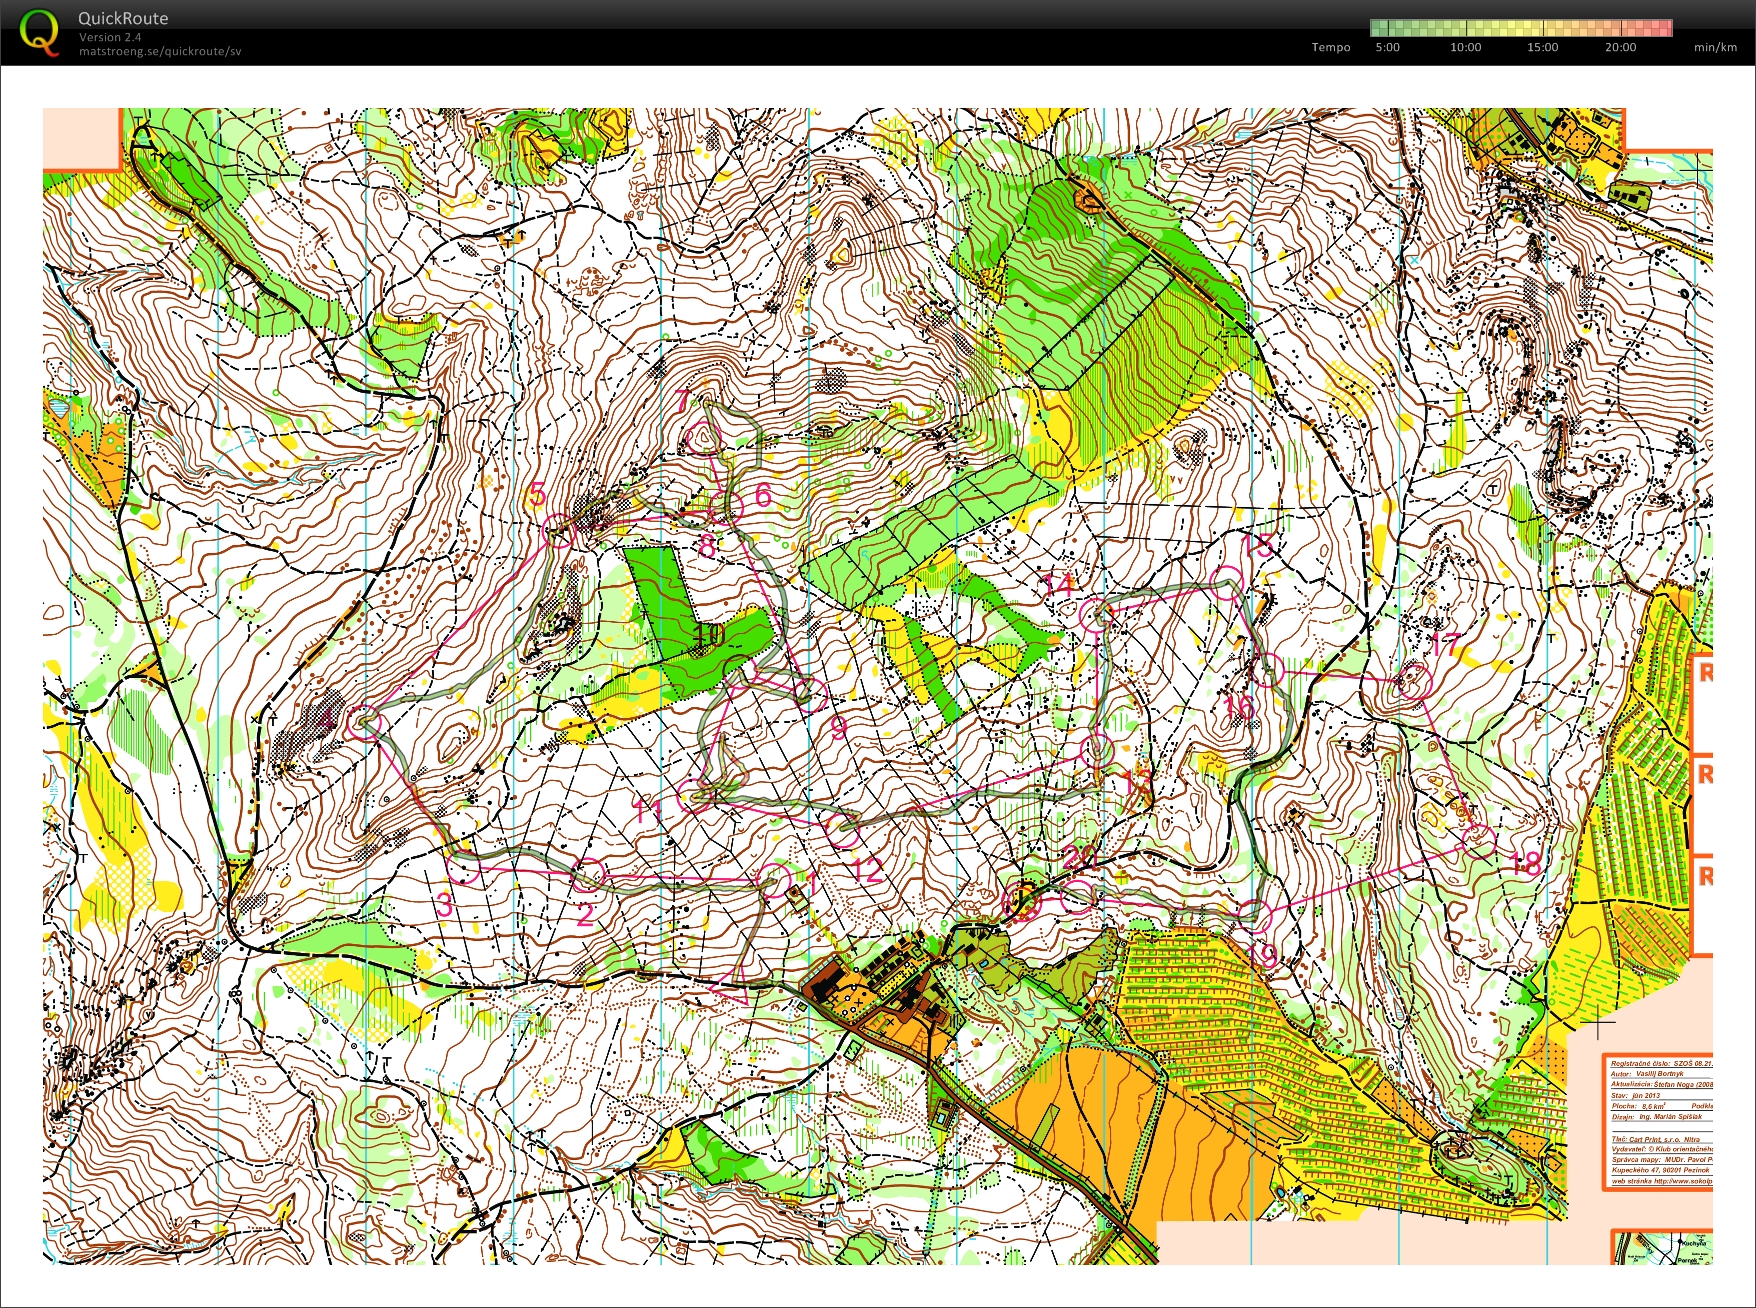Click the map credits info box
The image size is (1756, 1308).
(1658, 1122)
